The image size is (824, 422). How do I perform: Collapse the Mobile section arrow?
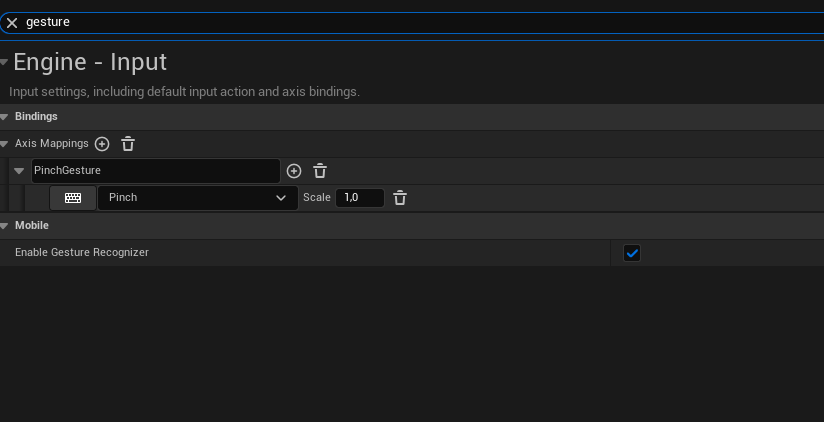tap(5, 226)
